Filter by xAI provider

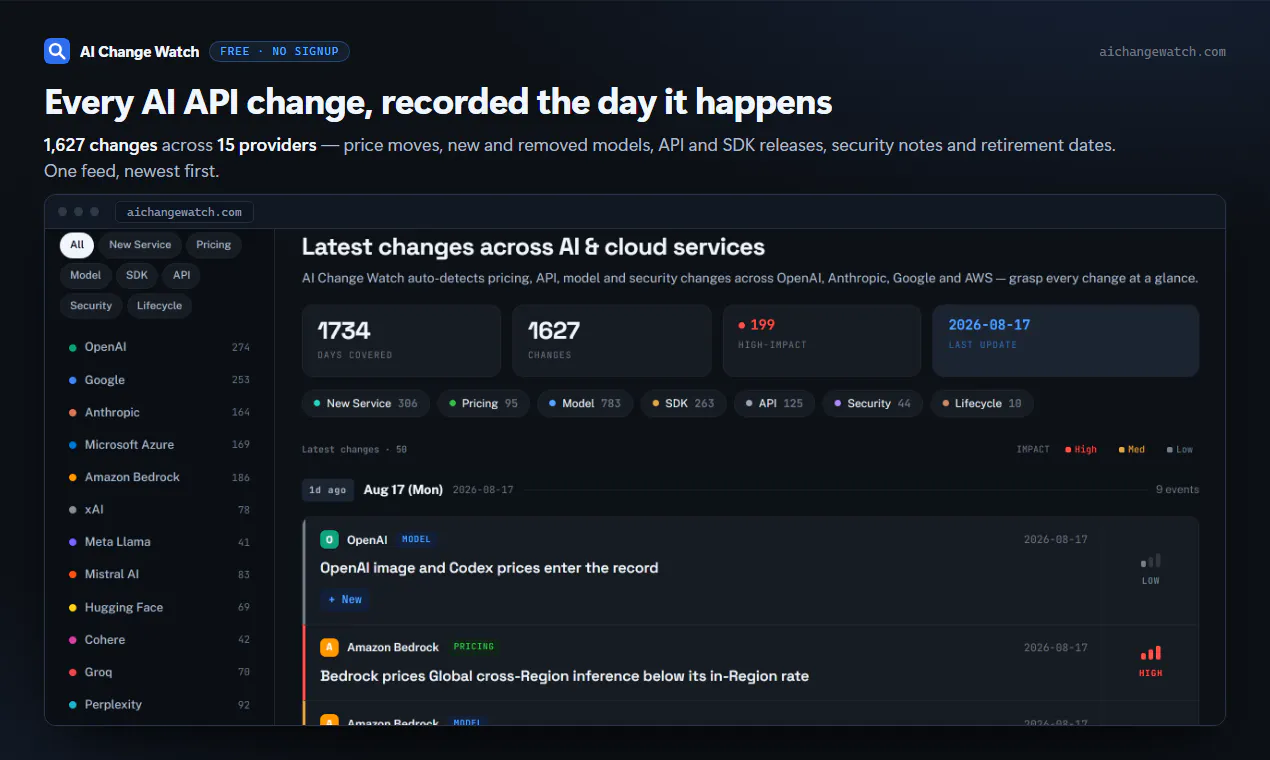click(159, 510)
